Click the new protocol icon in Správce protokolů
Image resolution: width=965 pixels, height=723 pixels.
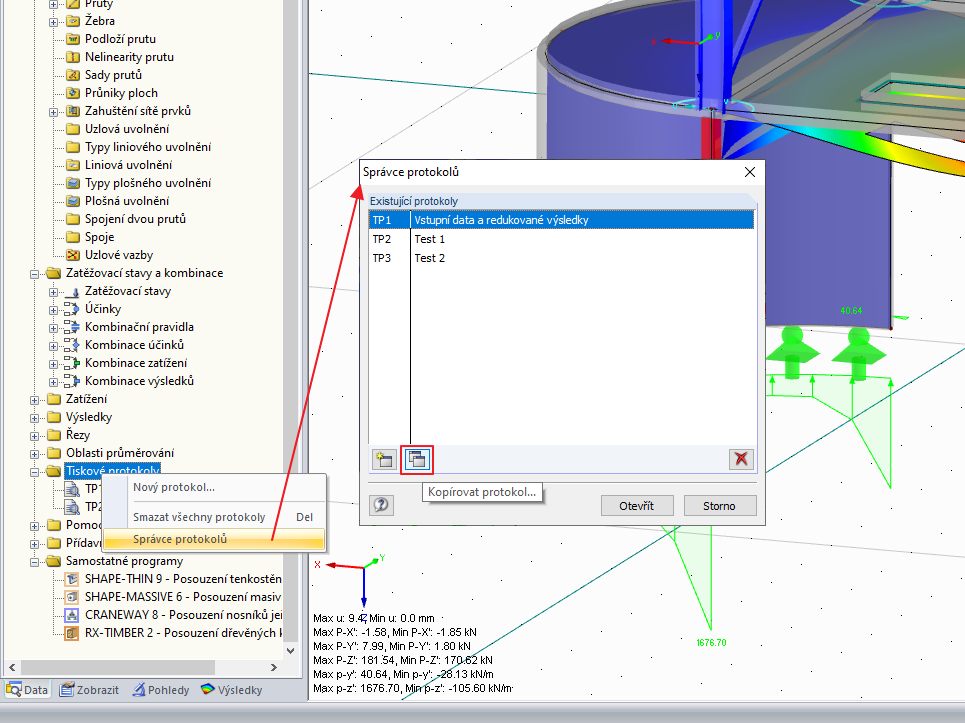tap(384, 460)
